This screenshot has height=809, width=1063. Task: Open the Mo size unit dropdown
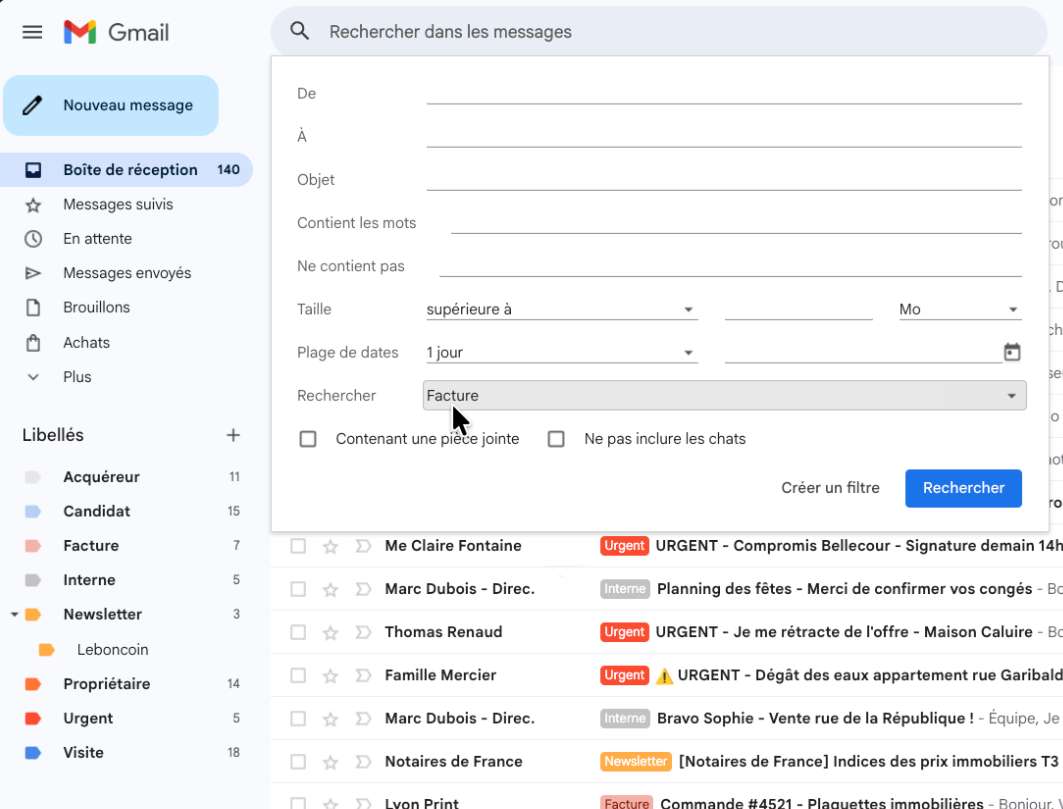pyautogui.click(x=958, y=310)
